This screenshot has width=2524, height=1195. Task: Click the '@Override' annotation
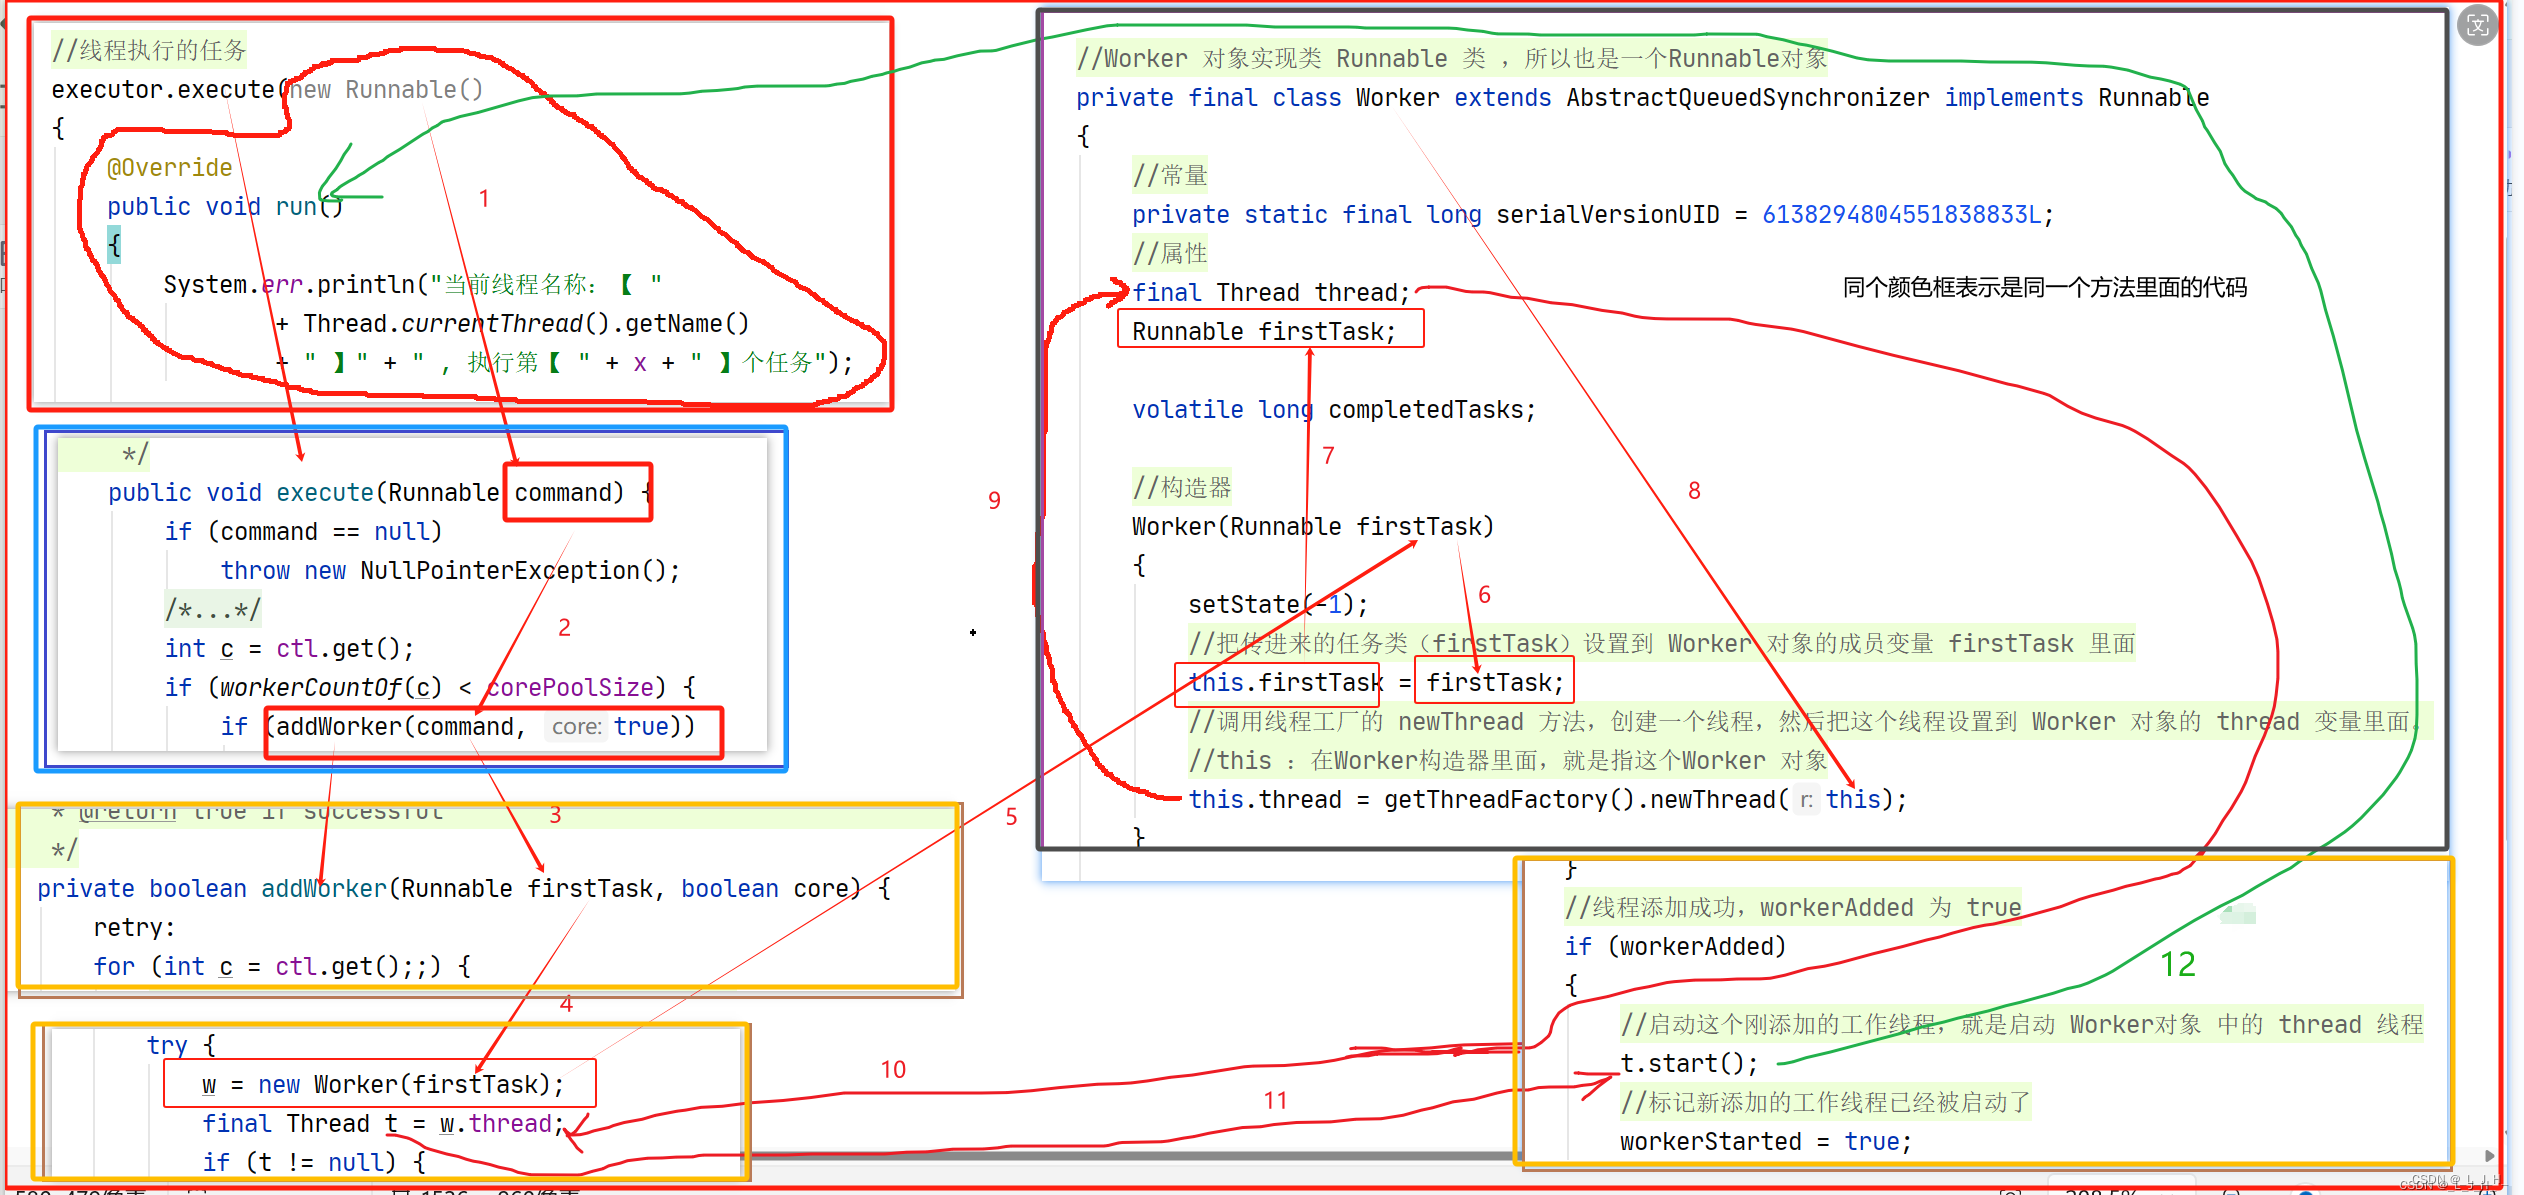[170, 167]
